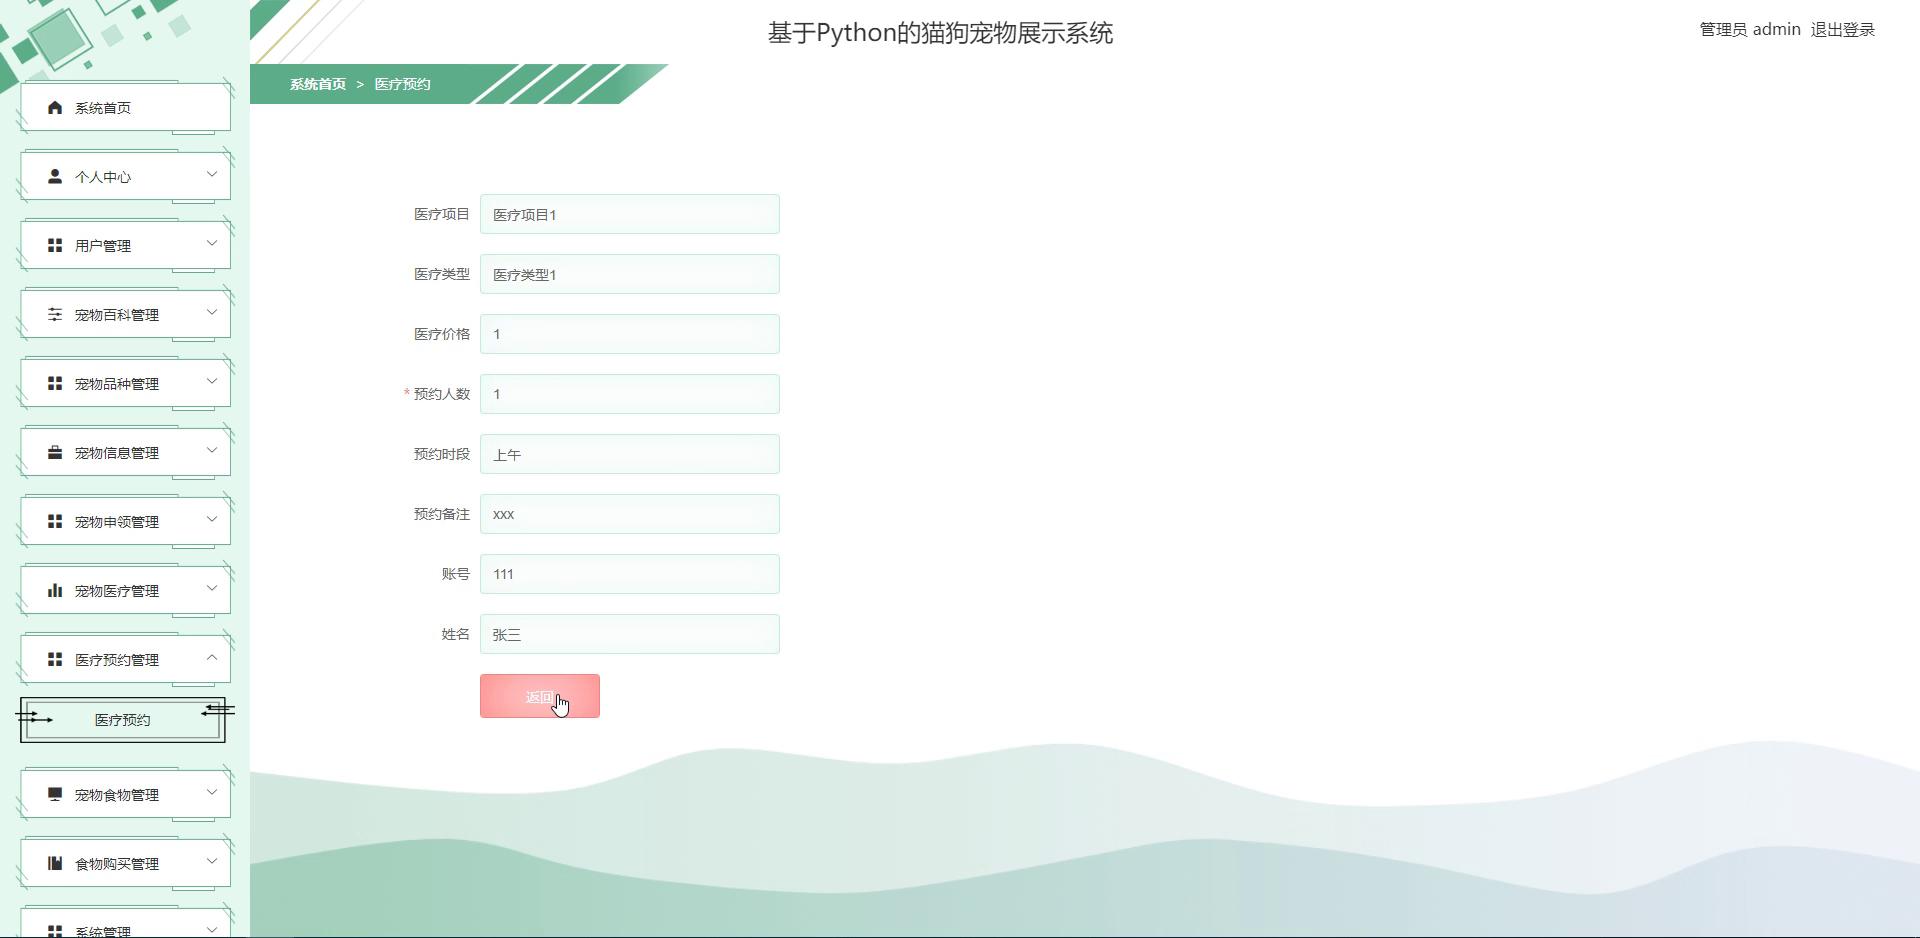
Task: Click the 姓名 field showing 张三
Action: tap(630, 634)
